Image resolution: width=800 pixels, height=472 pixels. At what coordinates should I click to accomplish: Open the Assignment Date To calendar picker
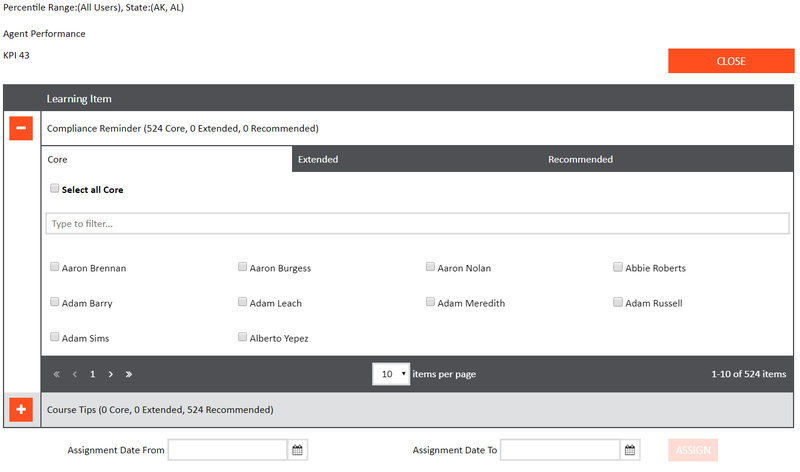(x=630, y=450)
